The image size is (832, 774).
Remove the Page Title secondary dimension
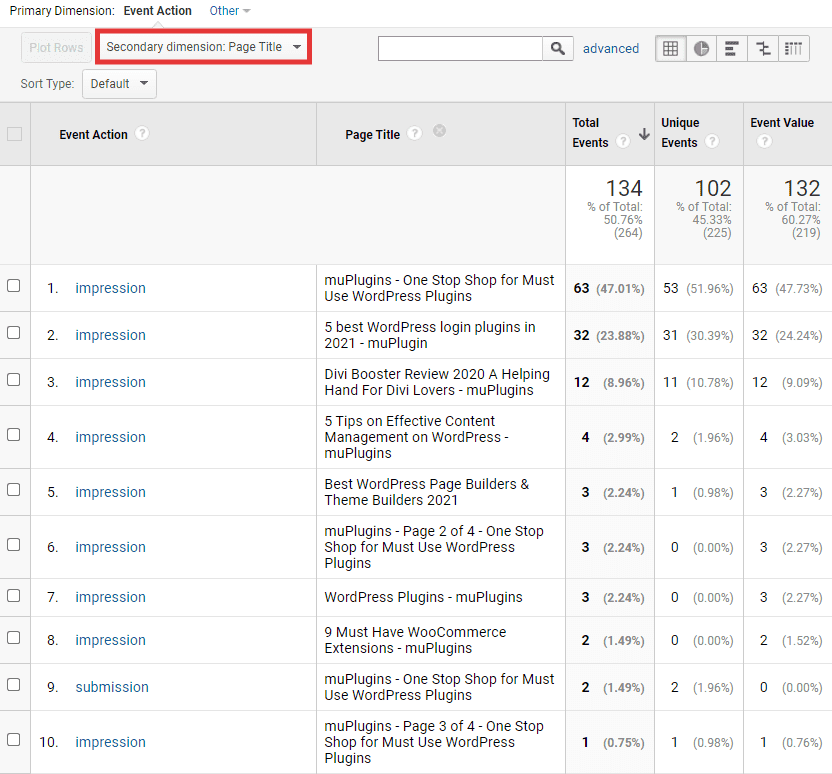point(439,131)
